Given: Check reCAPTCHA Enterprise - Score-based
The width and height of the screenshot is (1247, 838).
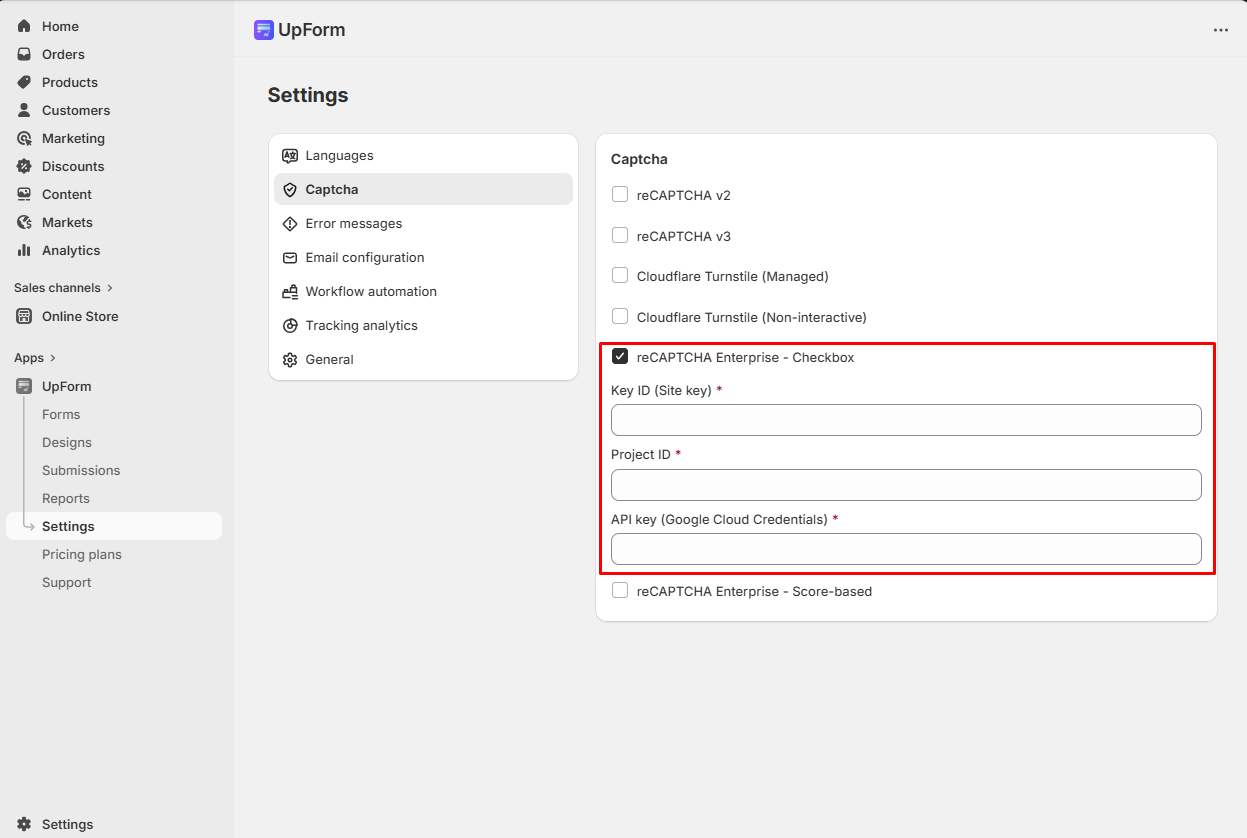Looking at the screenshot, I should [620, 591].
